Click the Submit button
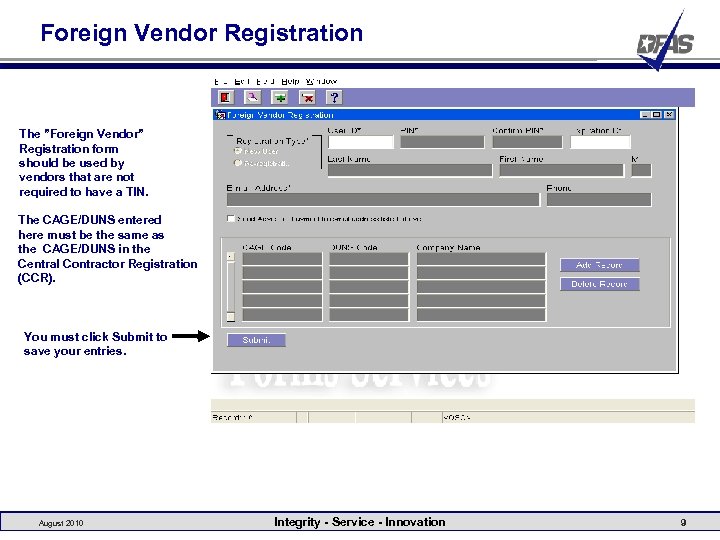Viewport: 720px width, 540px height. [256, 340]
